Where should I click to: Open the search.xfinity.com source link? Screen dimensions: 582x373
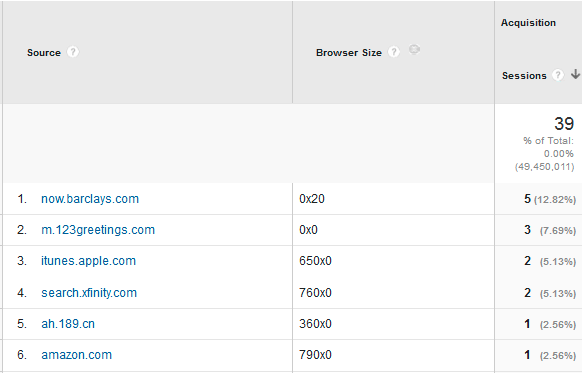click(89, 293)
